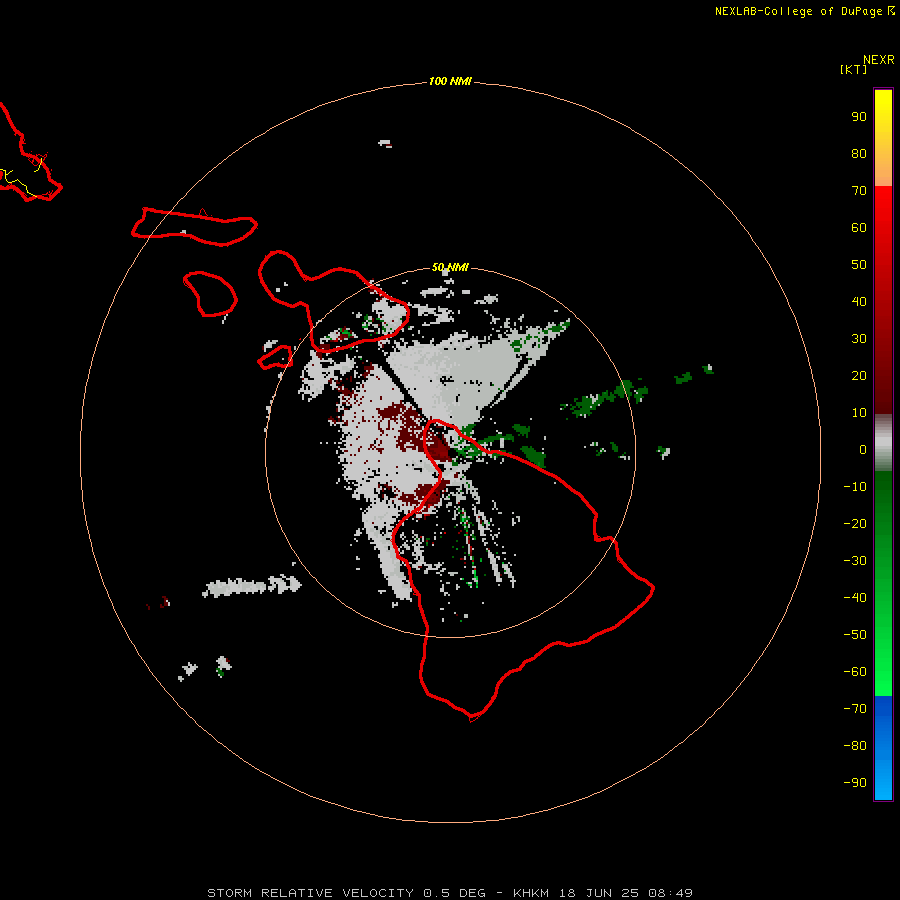Click the 20 knot scale label
The height and width of the screenshot is (900, 900).
[859, 376]
